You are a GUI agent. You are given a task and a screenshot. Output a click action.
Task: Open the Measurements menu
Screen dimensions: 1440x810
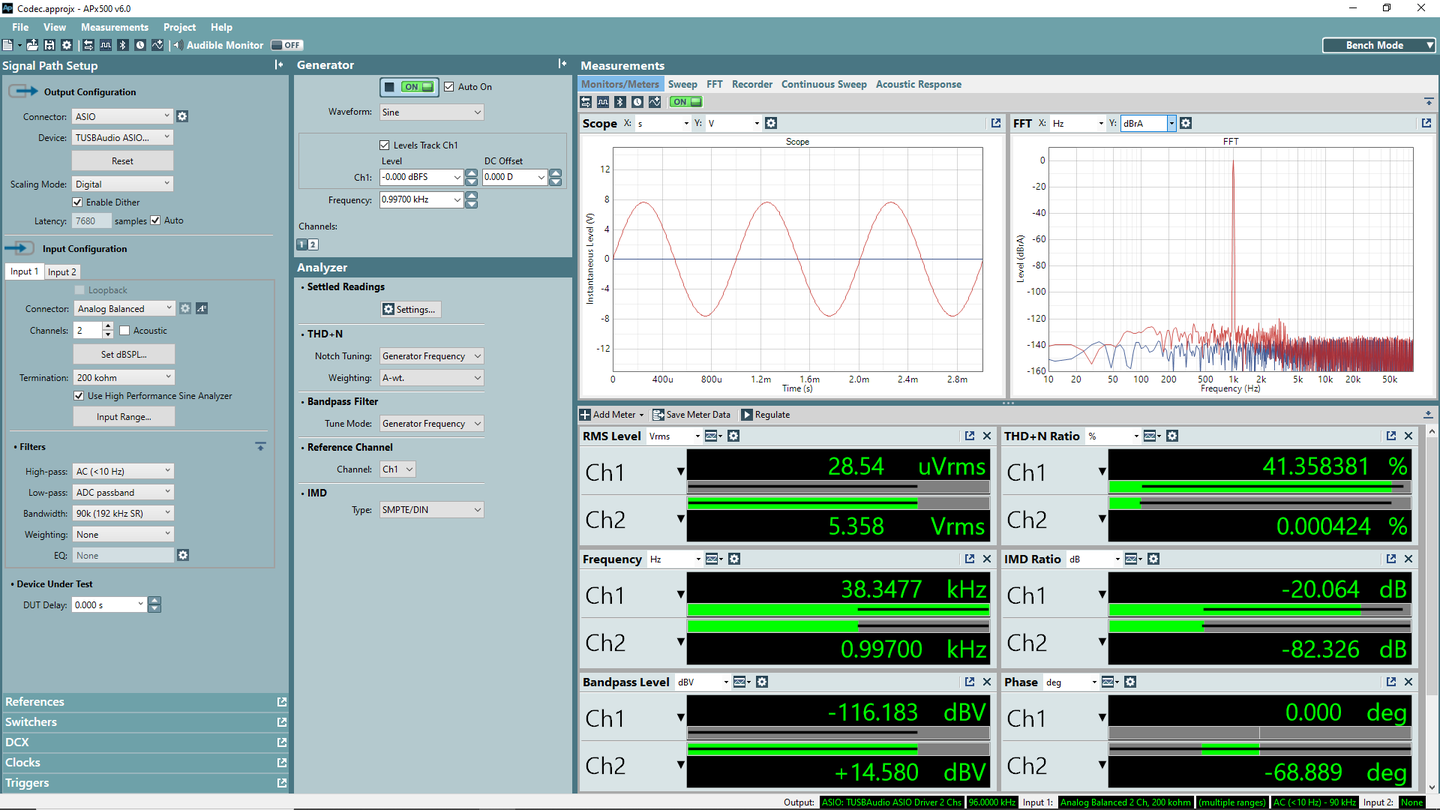114,27
